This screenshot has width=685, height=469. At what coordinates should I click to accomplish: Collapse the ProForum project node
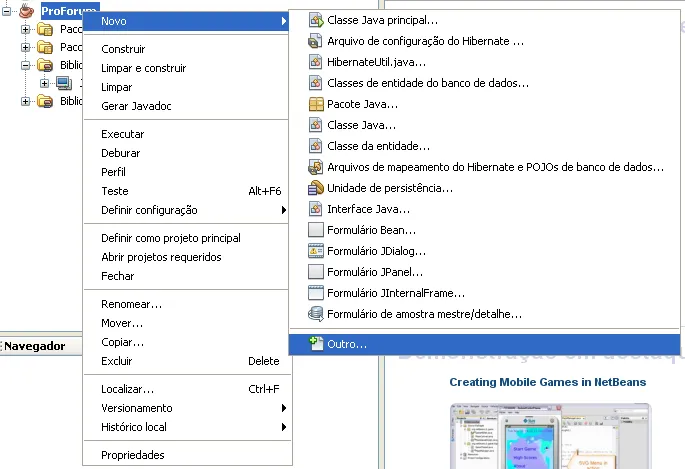tap(7, 11)
